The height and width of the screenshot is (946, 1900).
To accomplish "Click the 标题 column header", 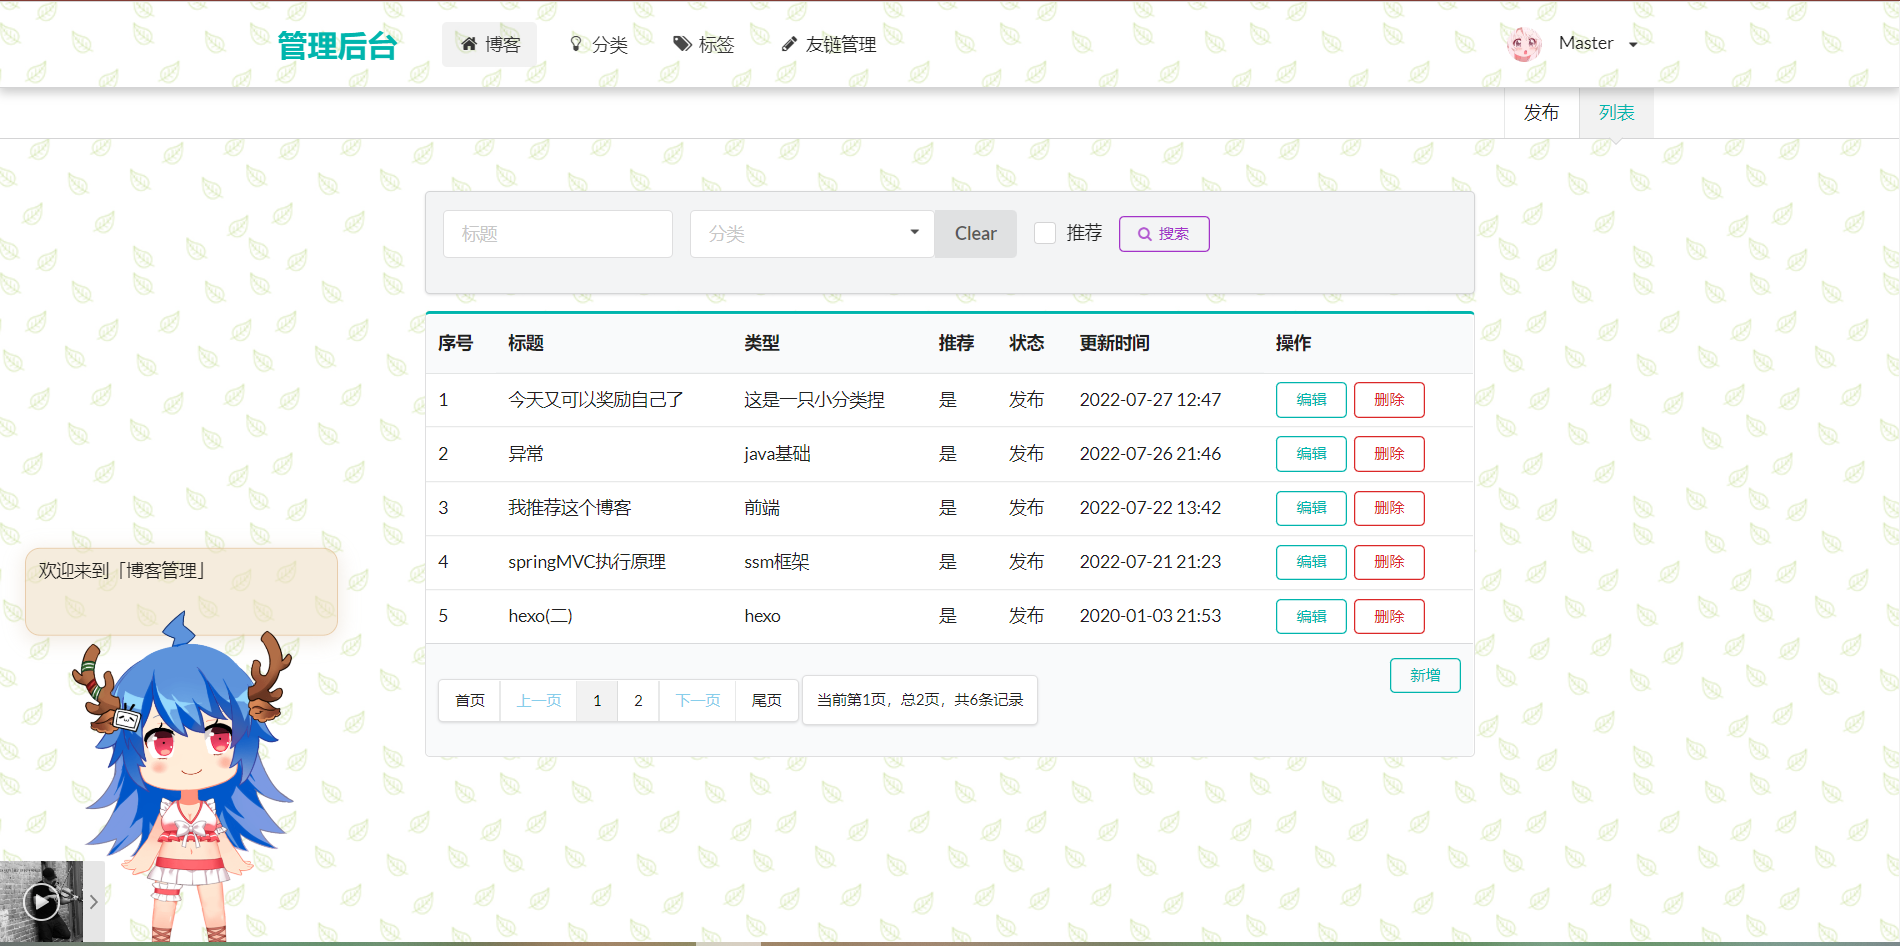I will (526, 343).
